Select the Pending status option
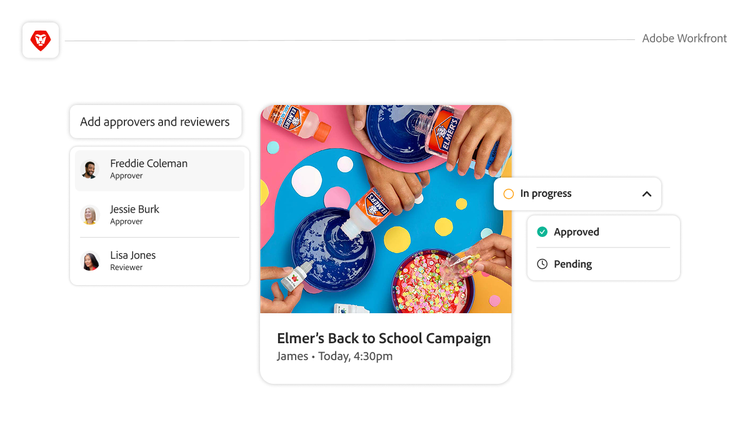The width and height of the screenshot is (750, 422). click(573, 264)
